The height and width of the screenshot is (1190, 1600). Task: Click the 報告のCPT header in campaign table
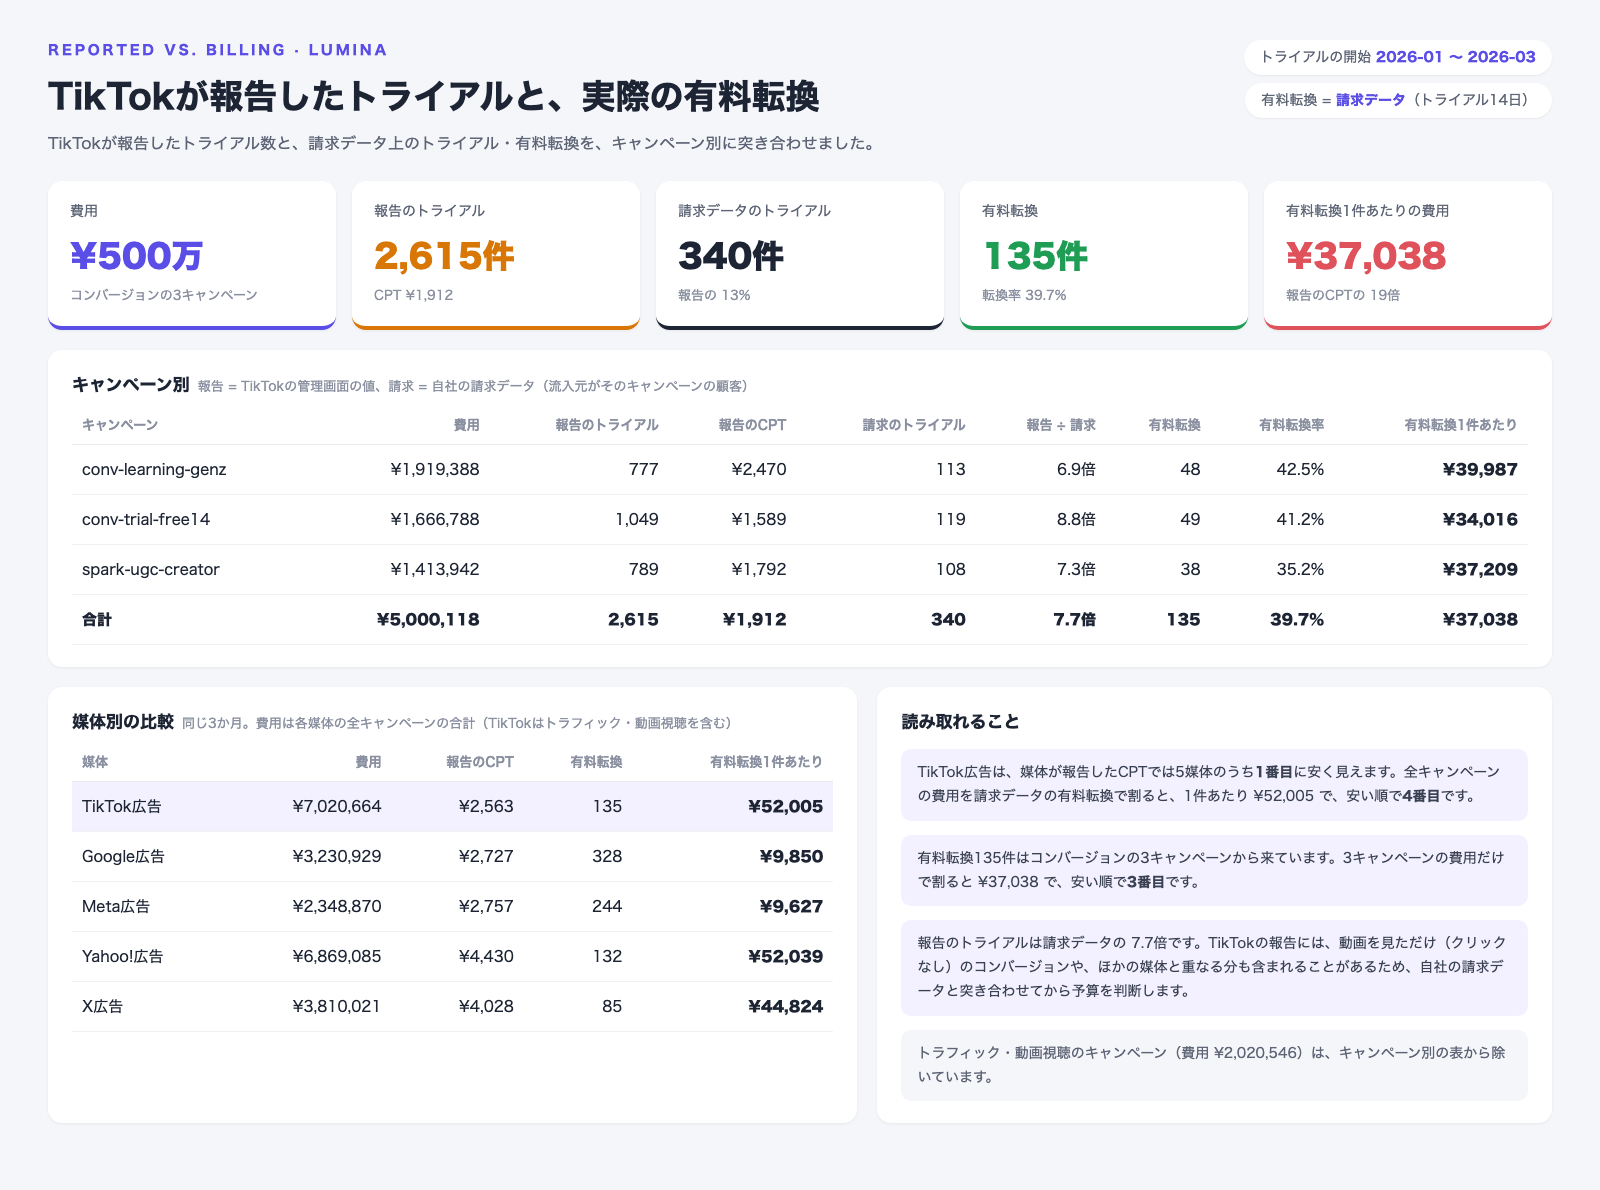[752, 425]
